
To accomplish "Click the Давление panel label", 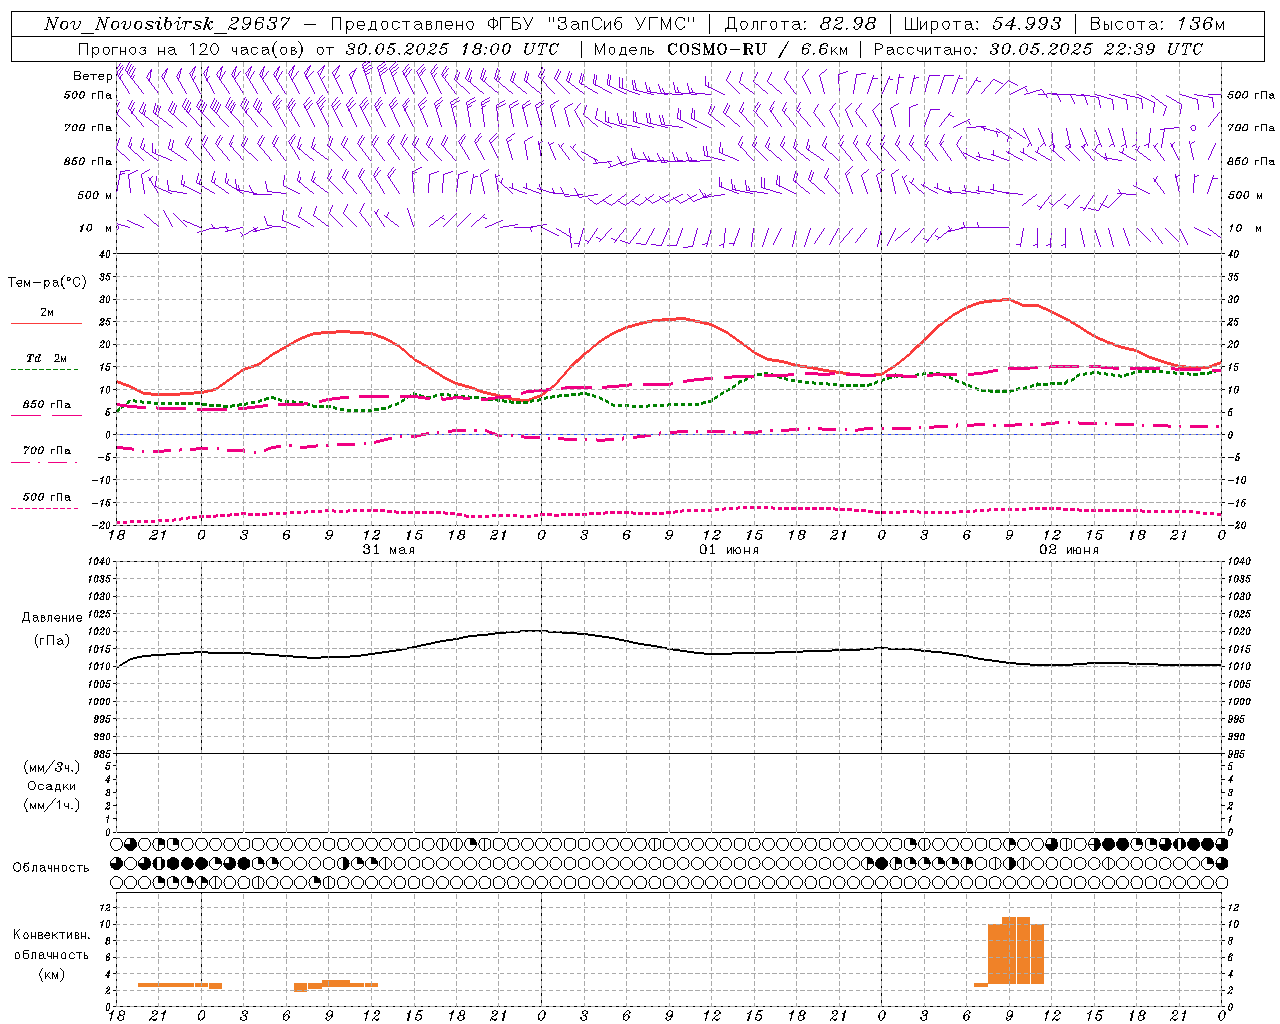I will [x=52, y=618].
